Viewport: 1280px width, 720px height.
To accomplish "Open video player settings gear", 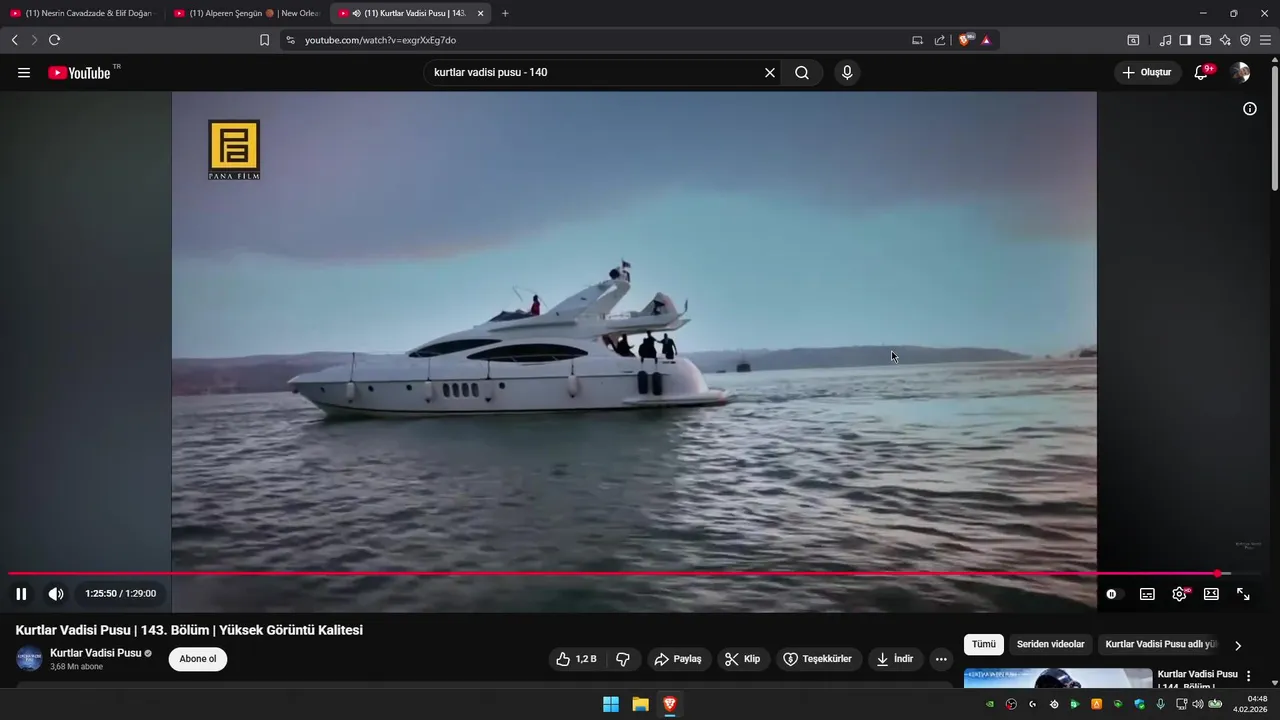I will click(1180, 594).
